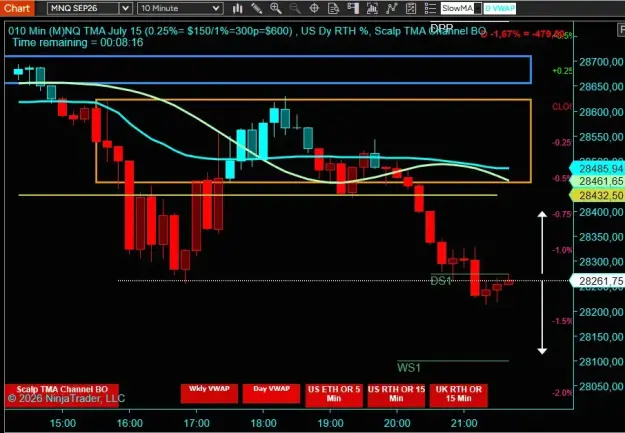Click the Wkly VWAP button
Image resolution: width=625 pixels, height=433 pixels.
tap(209, 394)
